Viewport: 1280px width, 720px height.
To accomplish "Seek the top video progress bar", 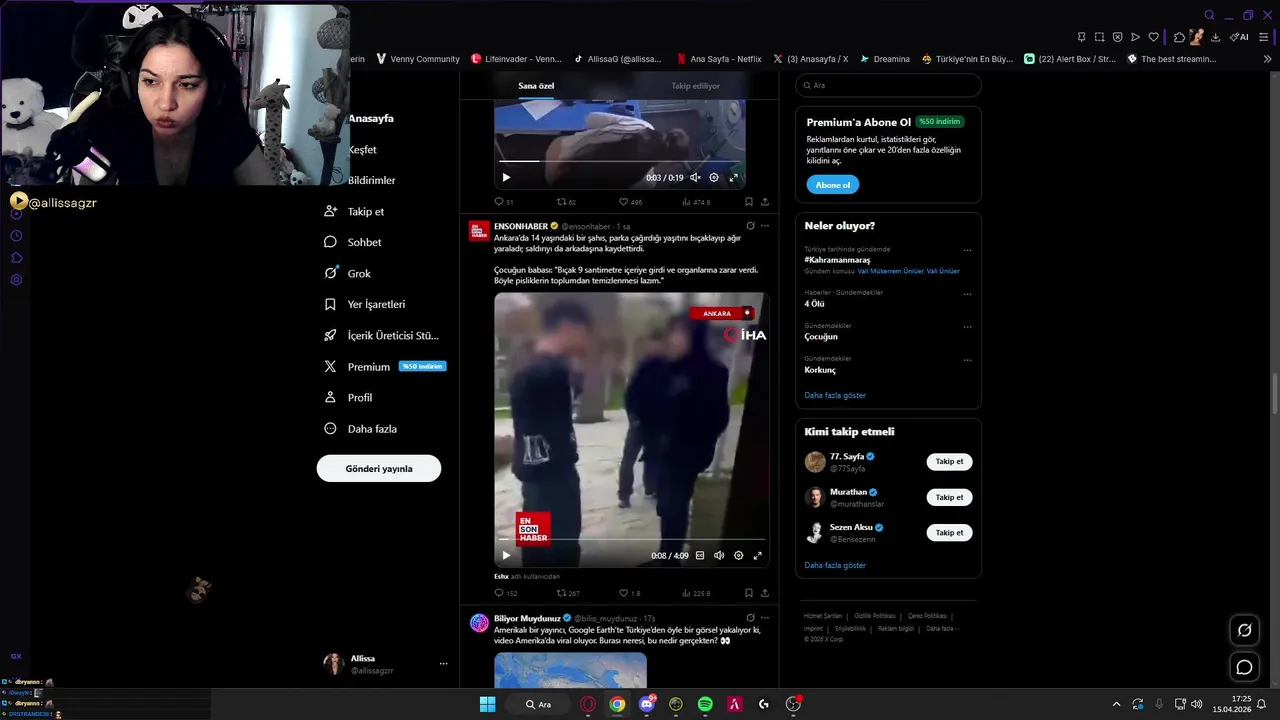I will (620, 161).
